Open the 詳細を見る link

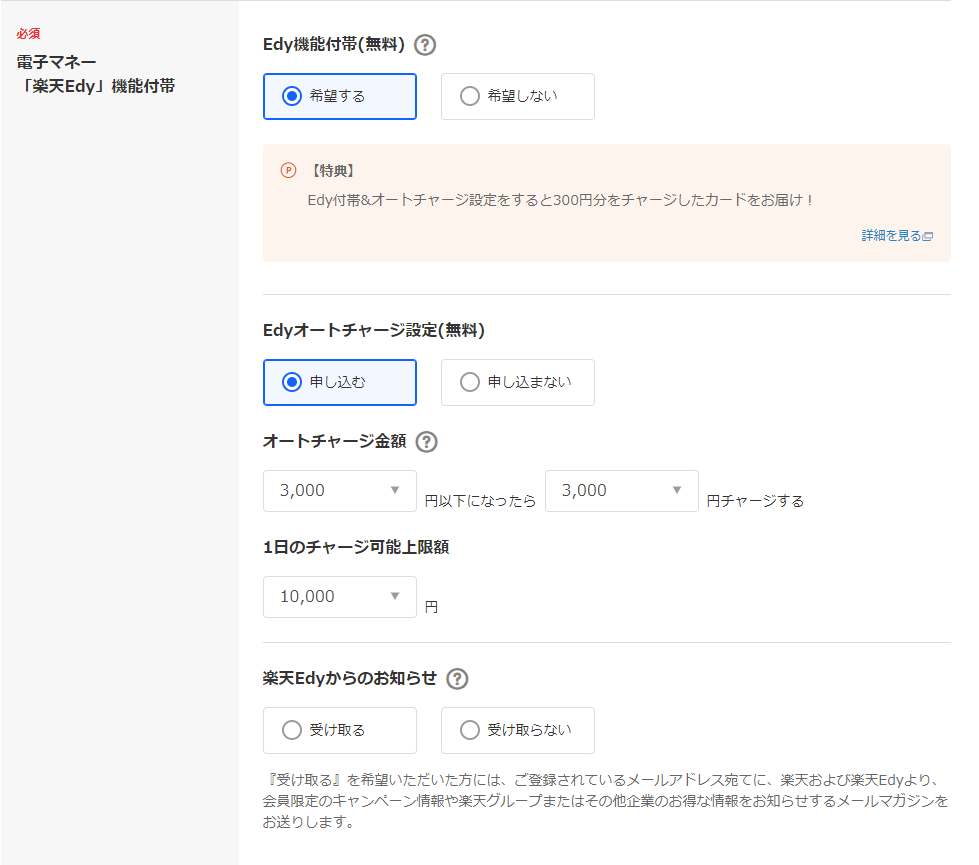coord(892,235)
